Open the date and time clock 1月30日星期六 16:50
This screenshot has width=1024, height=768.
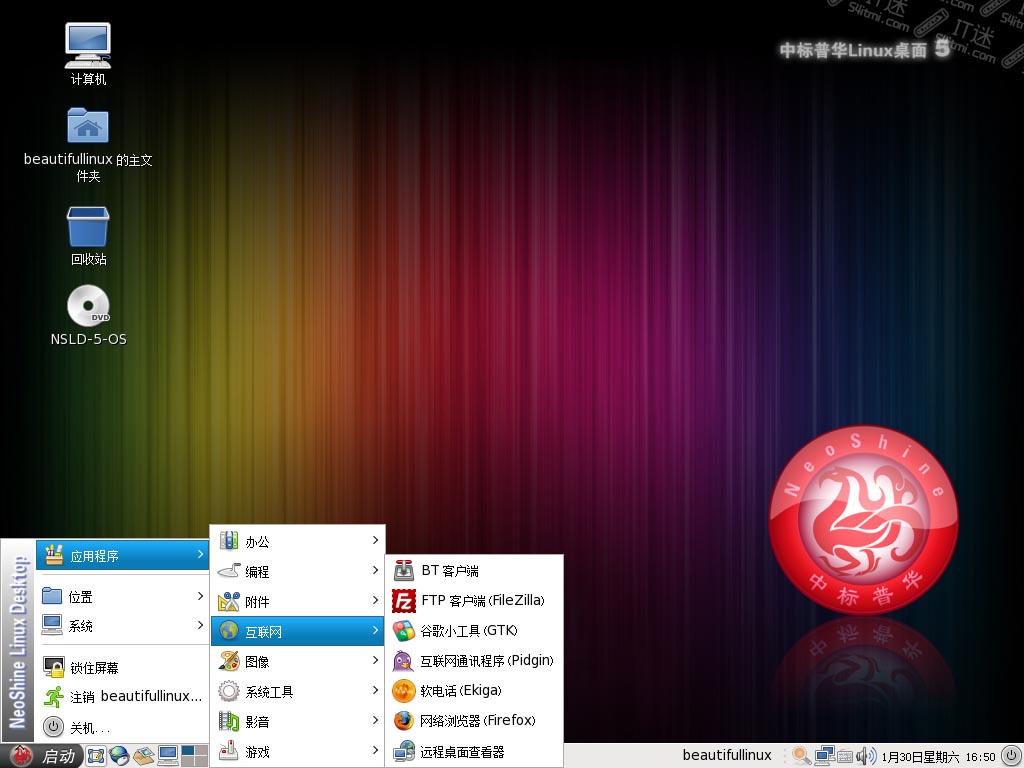pos(938,756)
